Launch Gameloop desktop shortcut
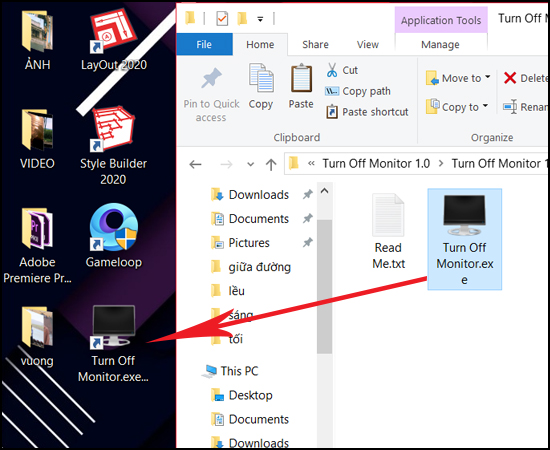This screenshot has width=550, height=450. [x=114, y=236]
